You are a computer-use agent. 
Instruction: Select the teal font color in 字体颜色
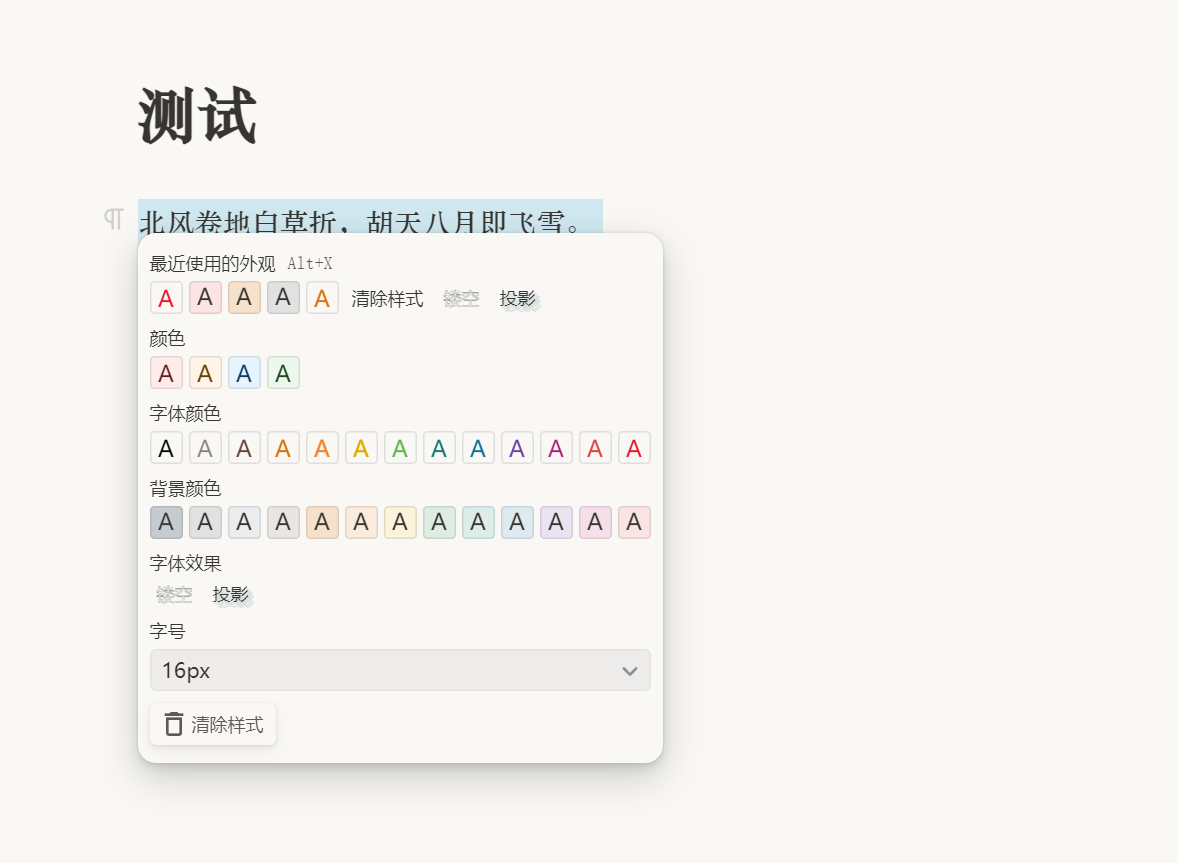point(439,448)
